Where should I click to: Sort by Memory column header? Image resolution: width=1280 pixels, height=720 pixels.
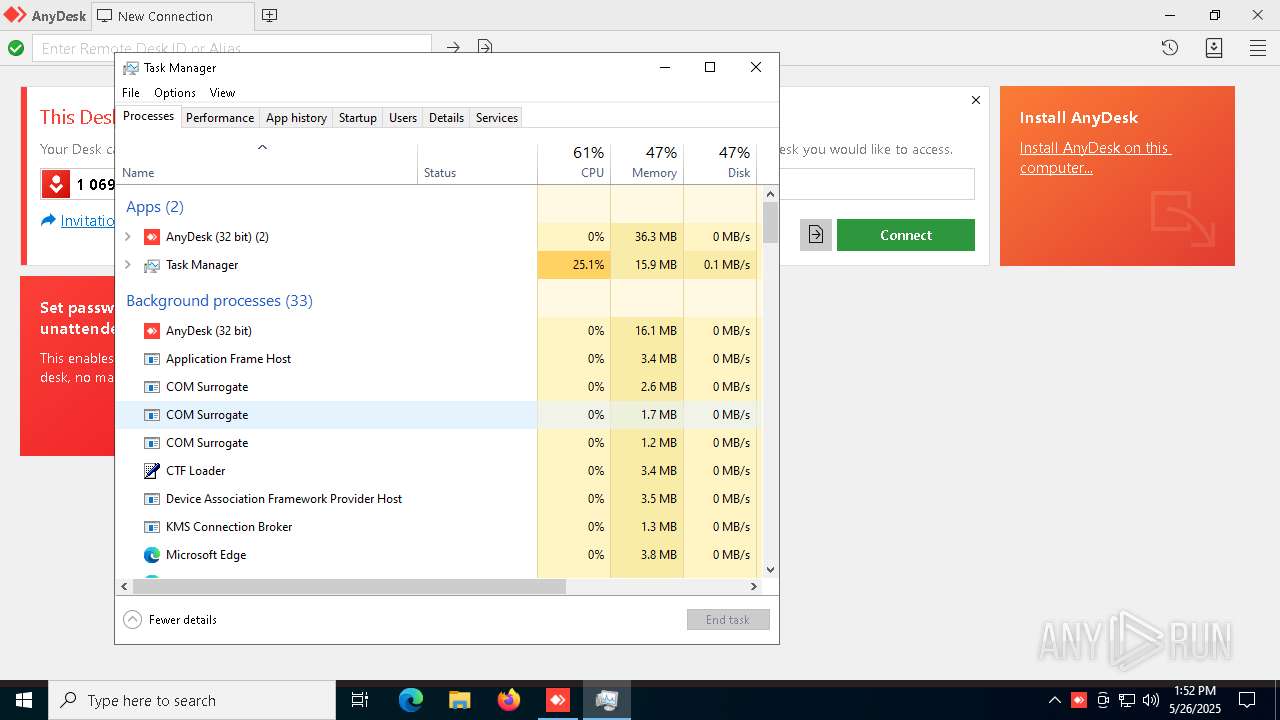(x=647, y=163)
